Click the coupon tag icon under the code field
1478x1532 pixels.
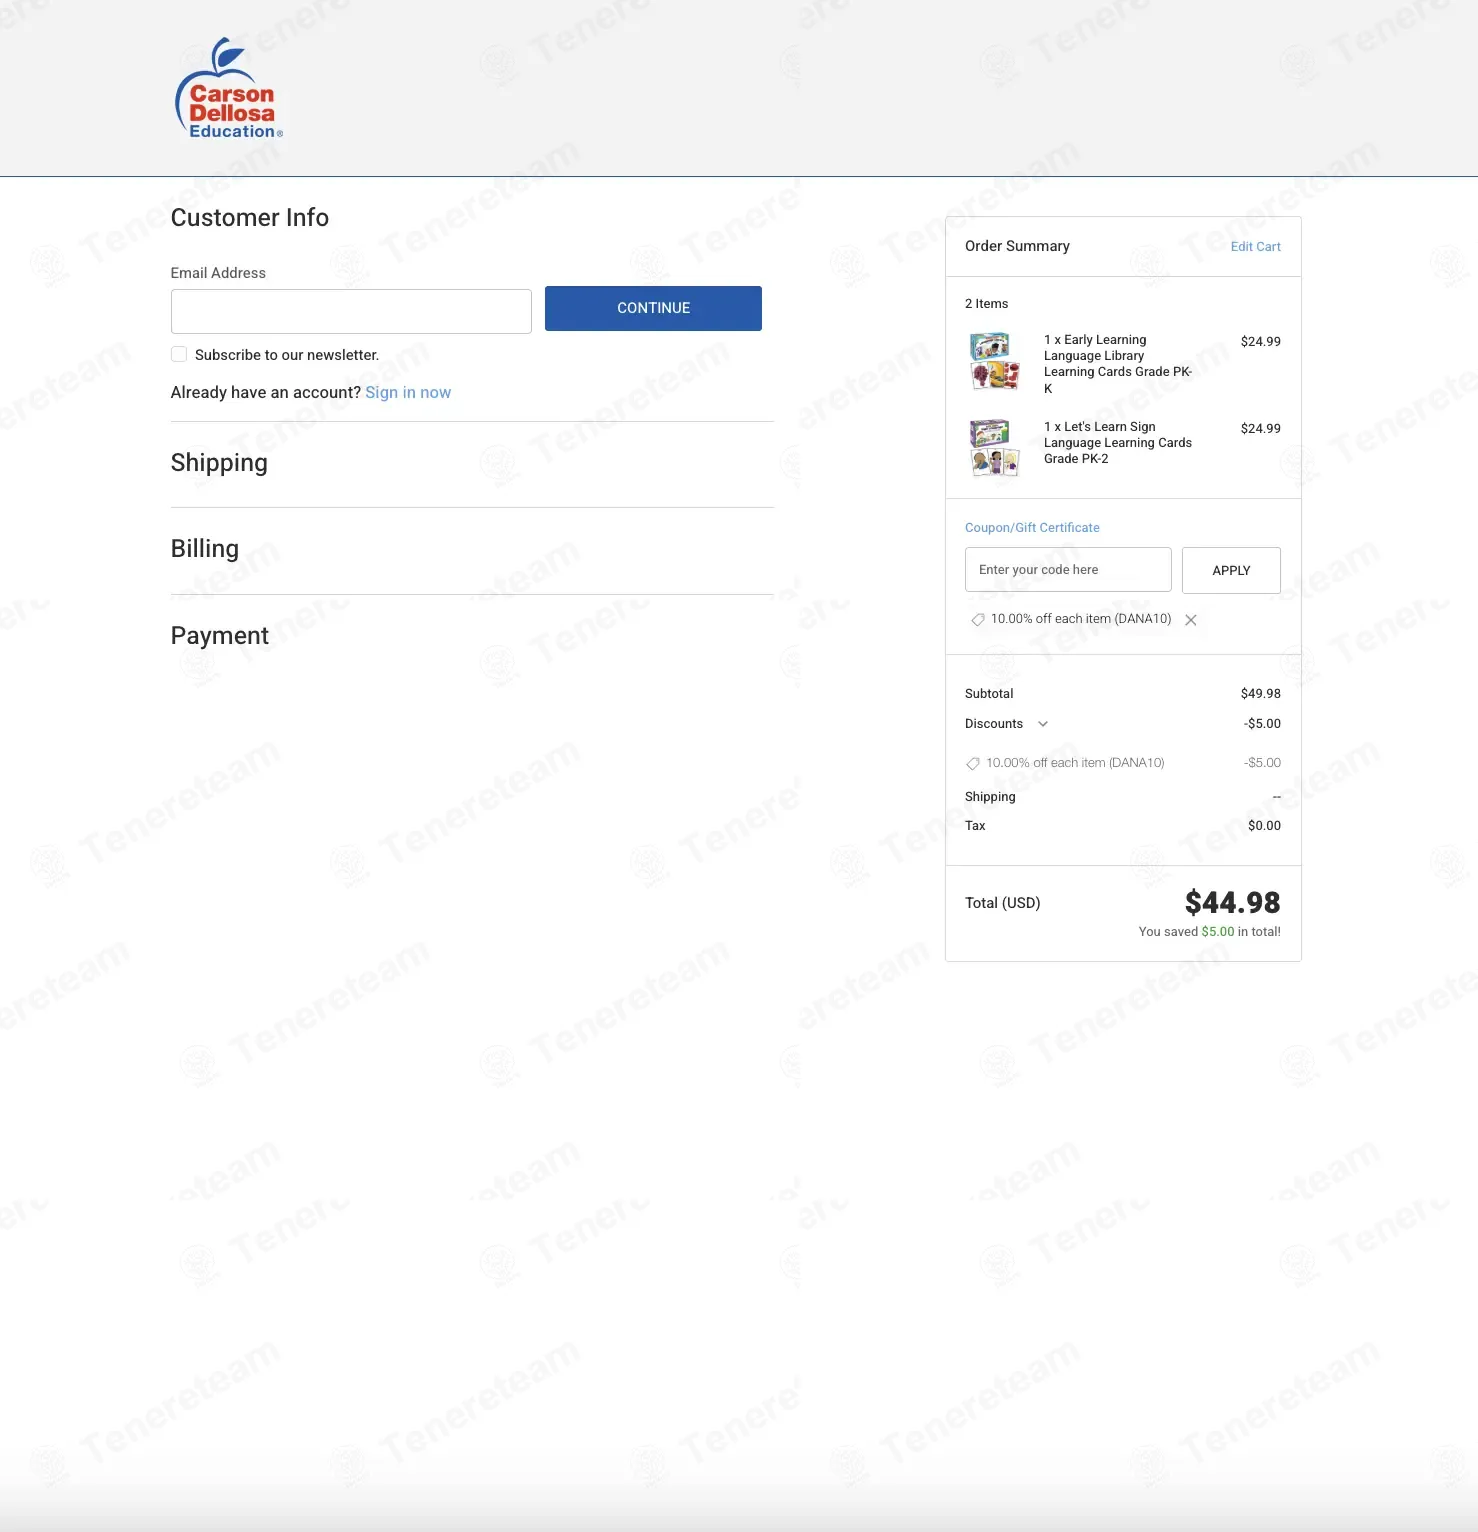[x=977, y=620]
